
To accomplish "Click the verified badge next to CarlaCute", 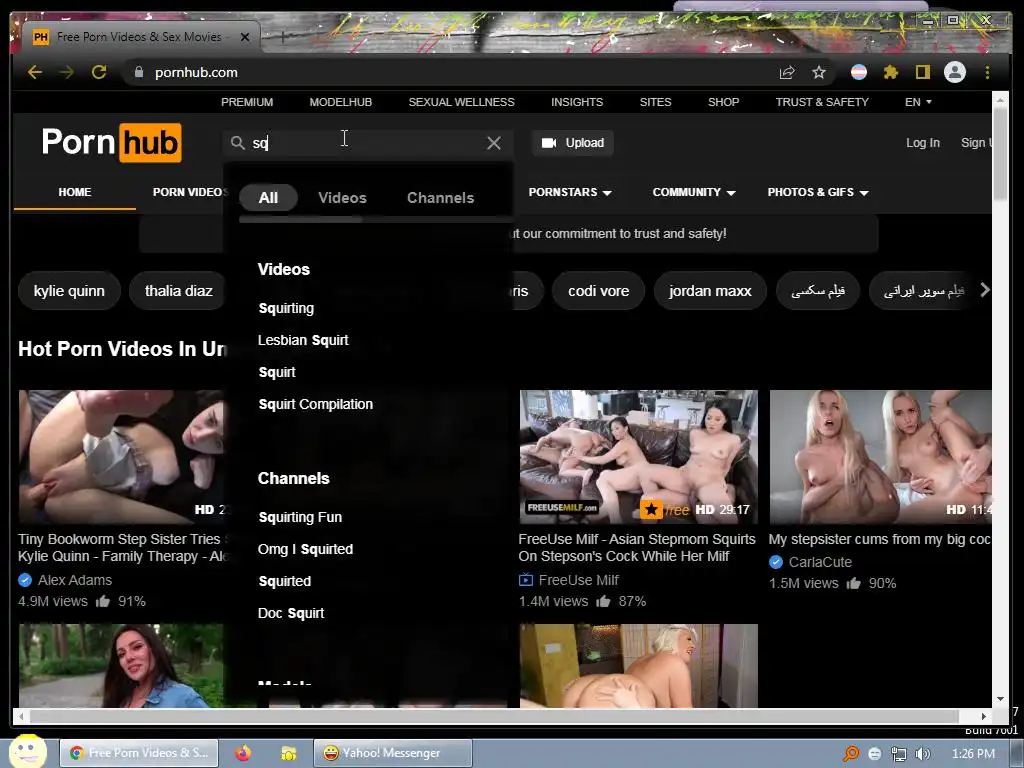I will coord(776,562).
